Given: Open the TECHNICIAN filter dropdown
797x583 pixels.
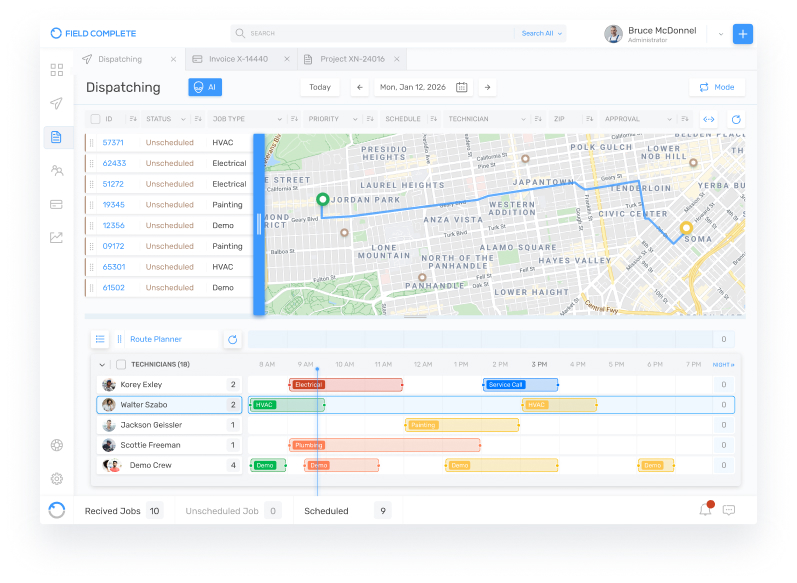Looking at the screenshot, I should pos(524,119).
